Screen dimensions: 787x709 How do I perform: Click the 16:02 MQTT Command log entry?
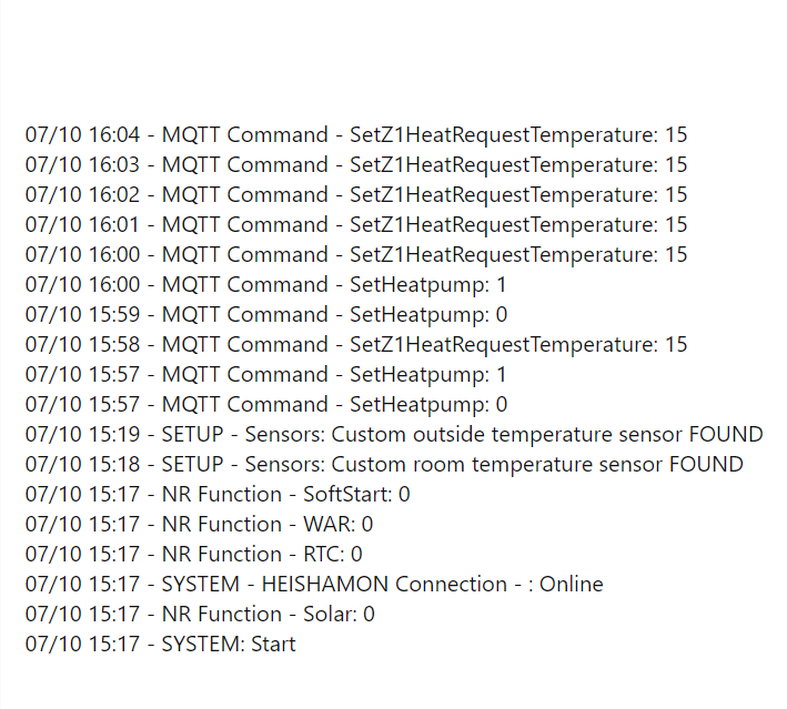point(356,195)
